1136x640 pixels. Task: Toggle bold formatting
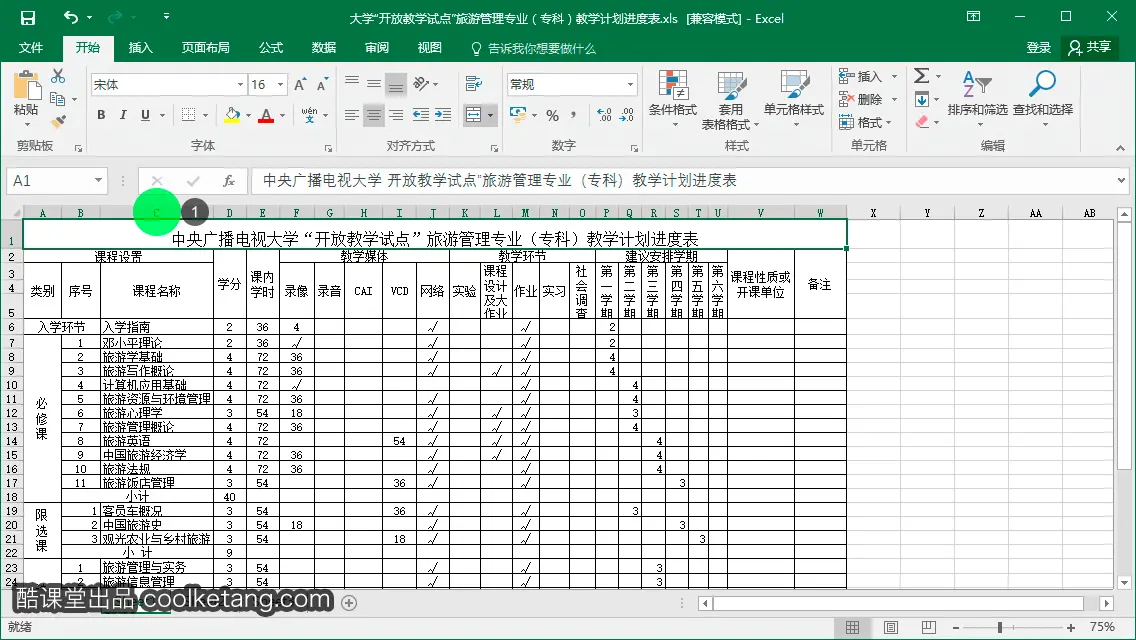coord(101,115)
